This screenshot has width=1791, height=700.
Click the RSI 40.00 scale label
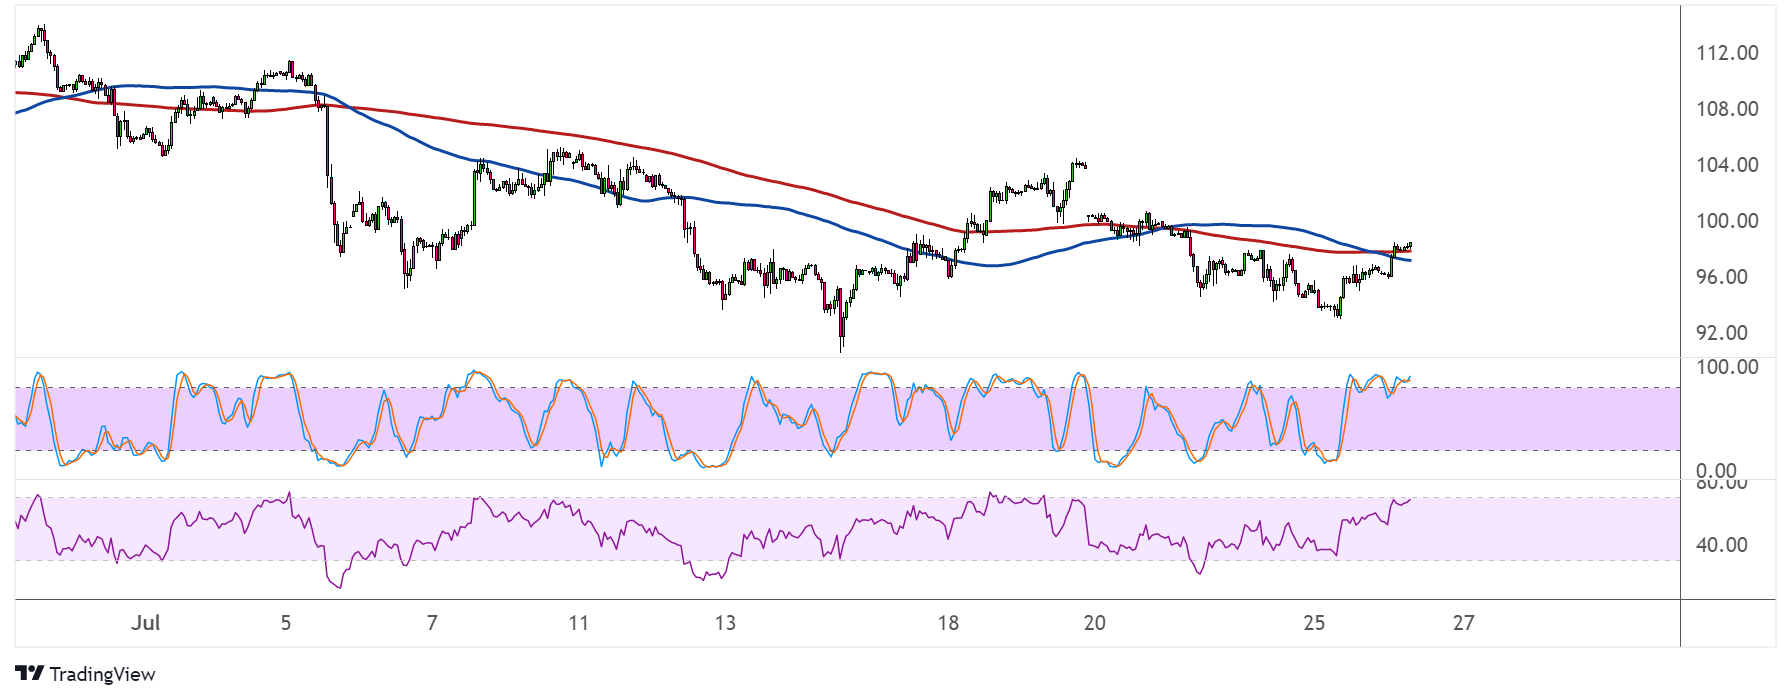1722,545
